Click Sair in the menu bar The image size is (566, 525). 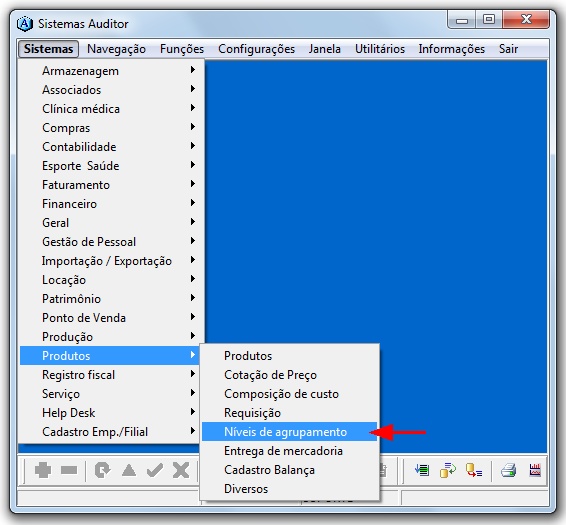(x=508, y=49)
